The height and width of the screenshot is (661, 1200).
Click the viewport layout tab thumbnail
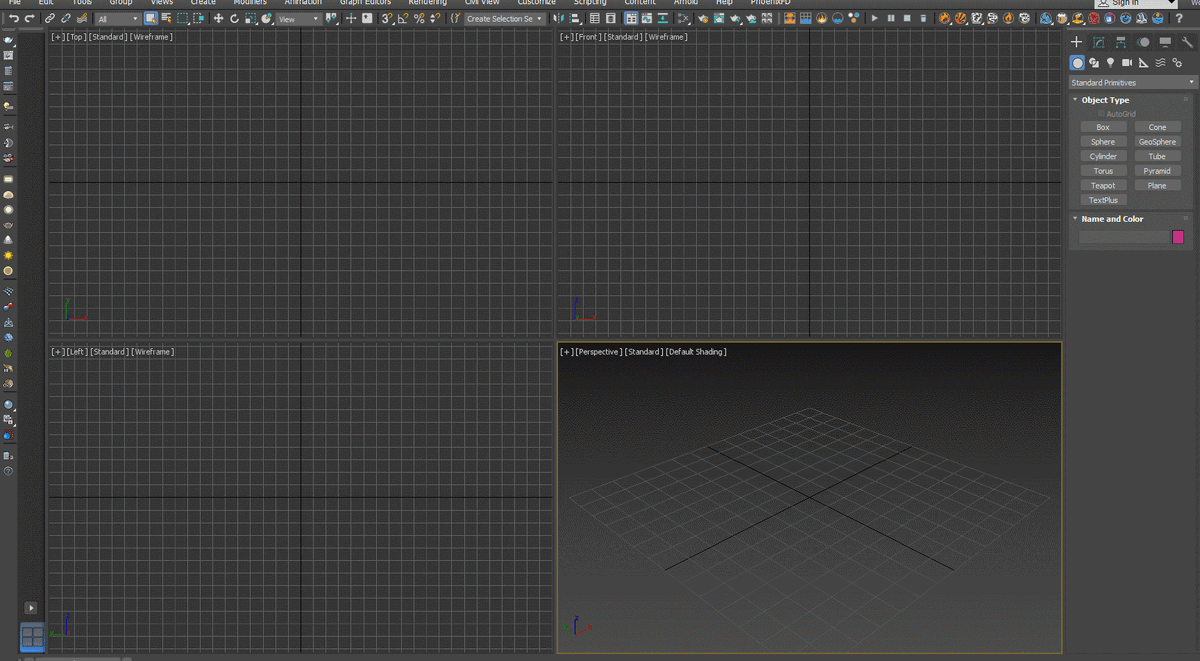[32, 636]
